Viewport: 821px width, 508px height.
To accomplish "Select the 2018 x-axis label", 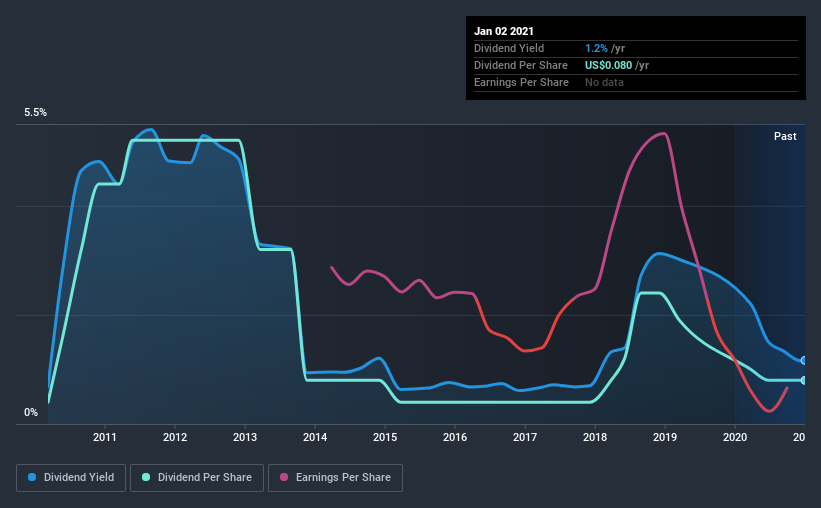I will click(x=595, y=437).
